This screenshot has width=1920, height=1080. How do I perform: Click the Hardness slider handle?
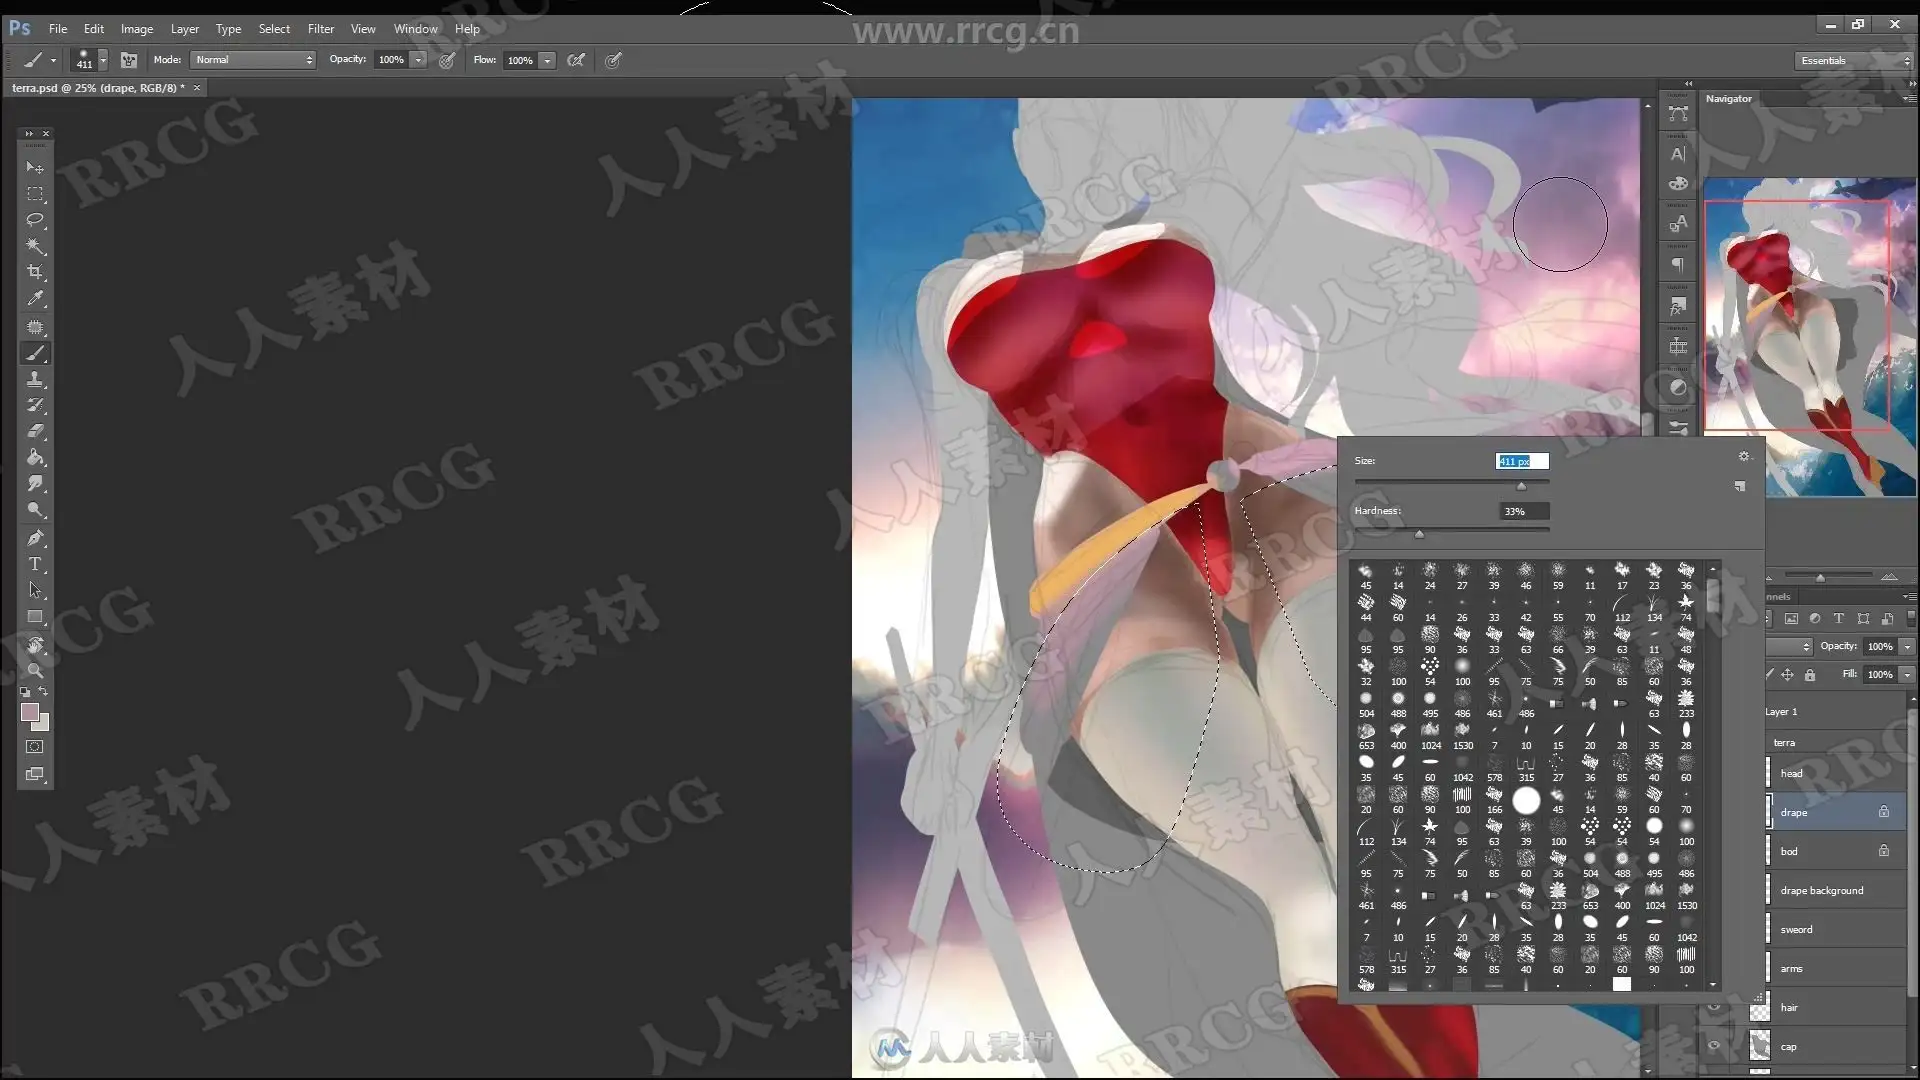click(1418, 534)
